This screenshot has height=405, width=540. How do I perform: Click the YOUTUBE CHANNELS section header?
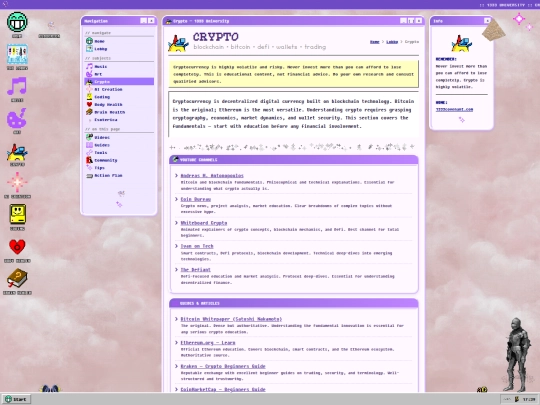tap(294, 160)
